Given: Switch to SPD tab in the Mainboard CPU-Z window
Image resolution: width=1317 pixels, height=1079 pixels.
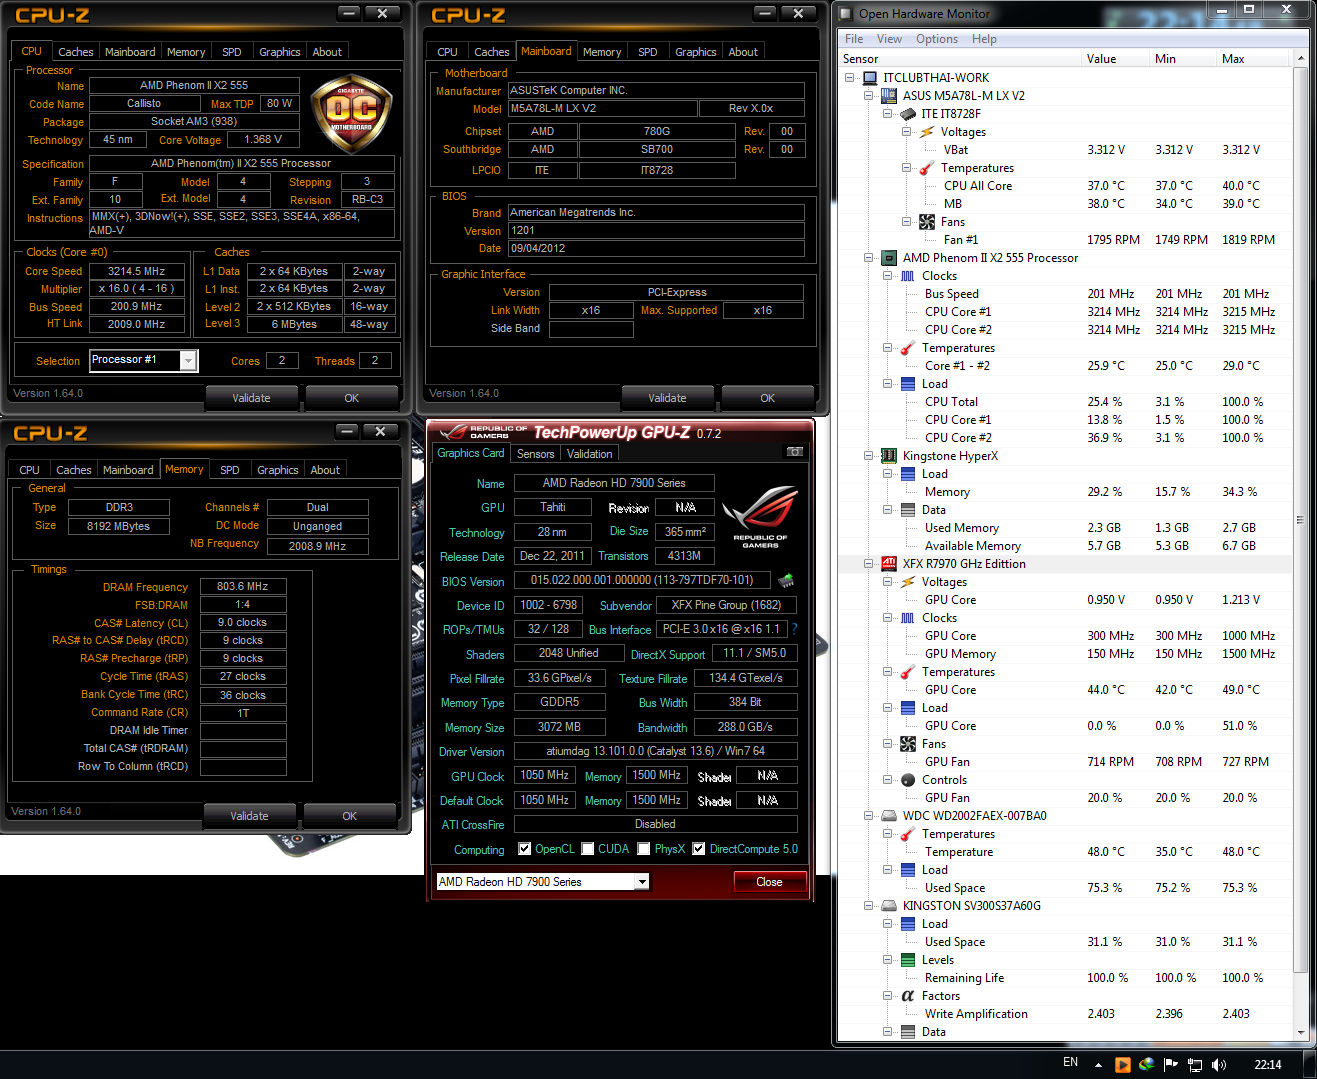Looking at the screenshot, I should tap(648, 52).
